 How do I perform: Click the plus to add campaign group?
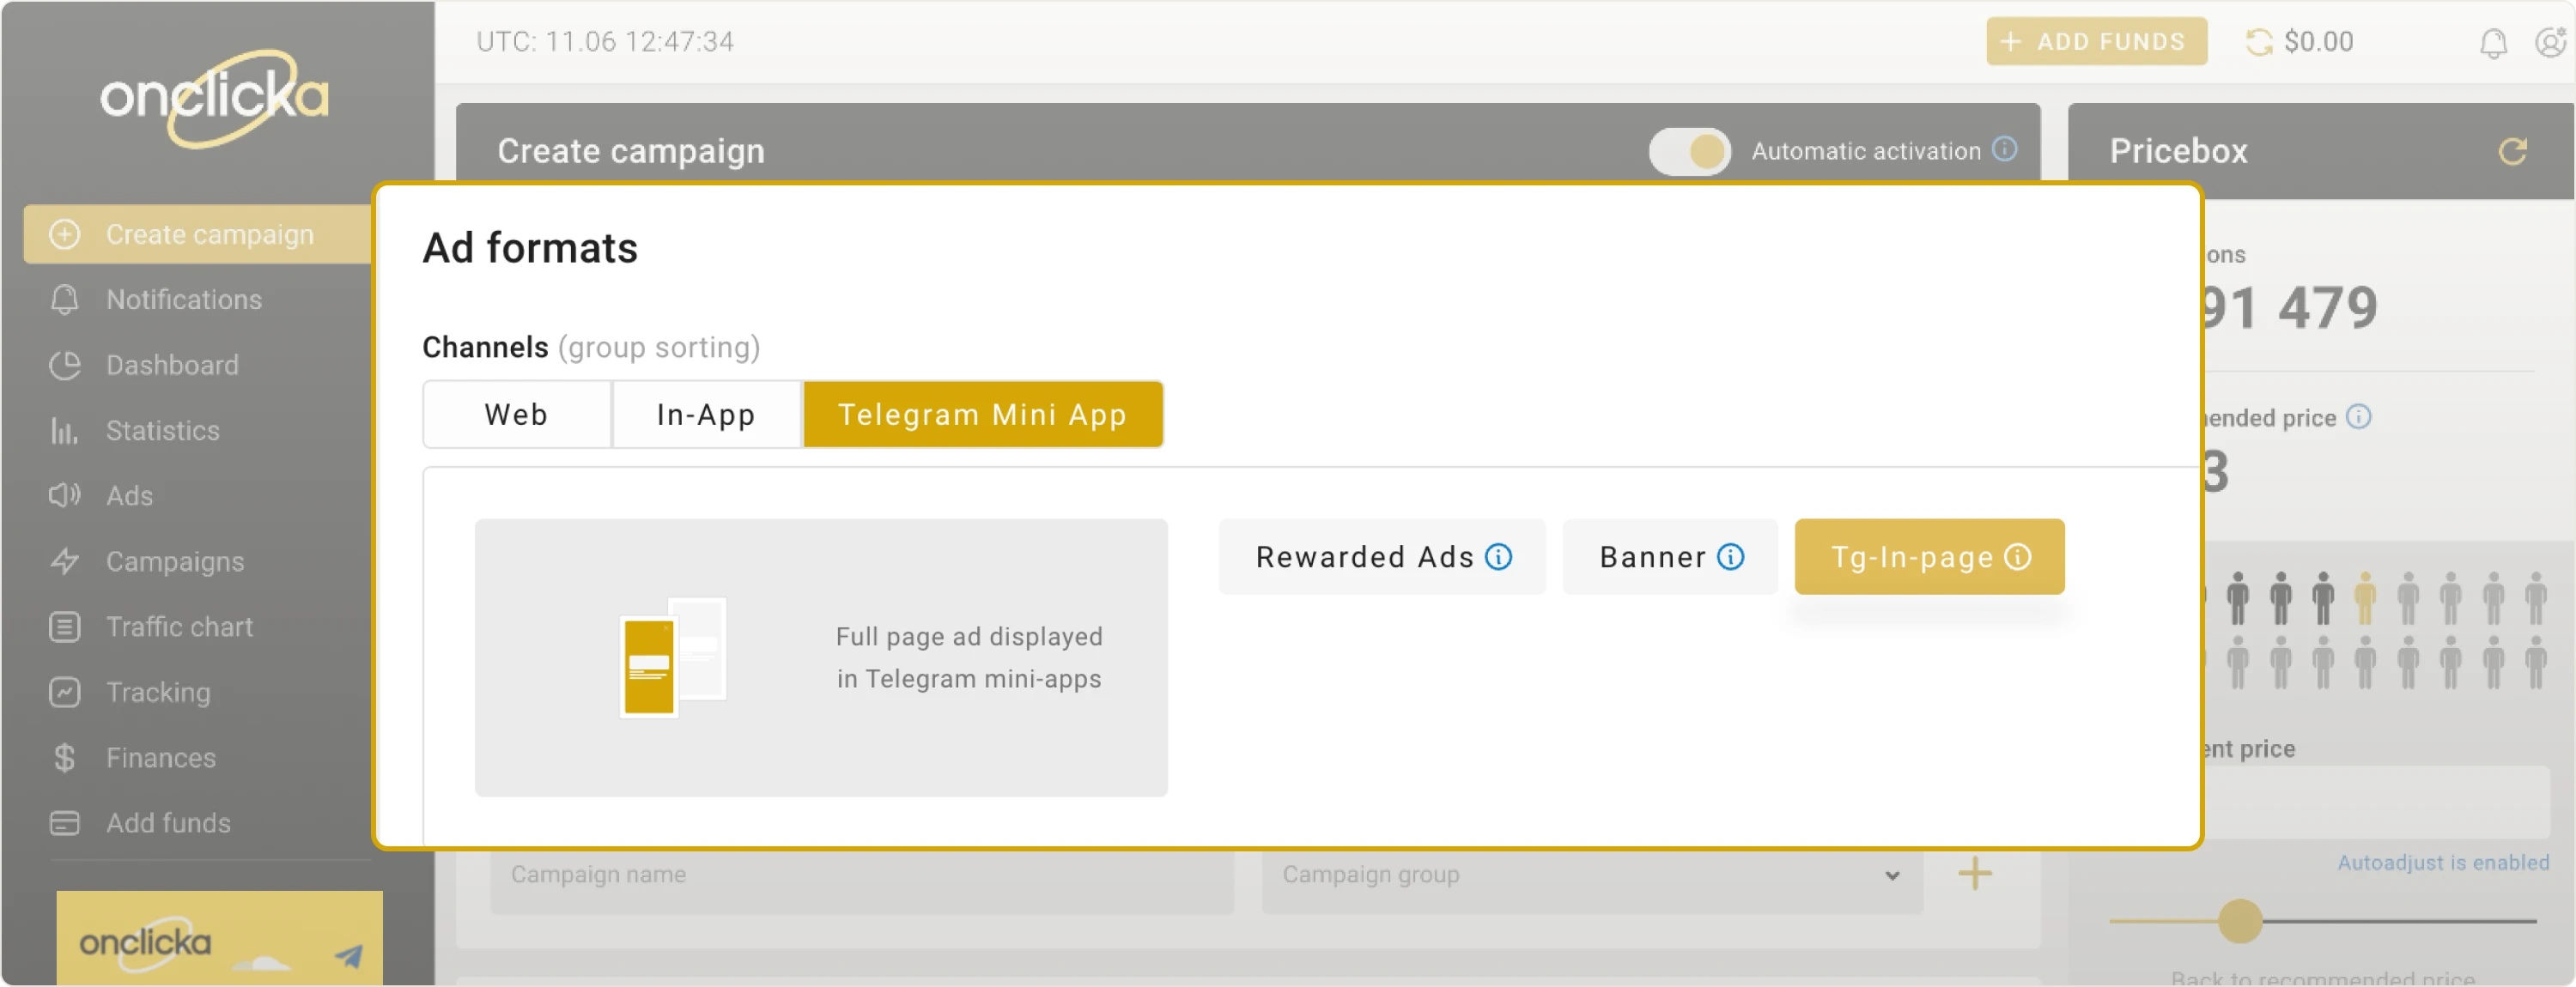coord(1974,874)
